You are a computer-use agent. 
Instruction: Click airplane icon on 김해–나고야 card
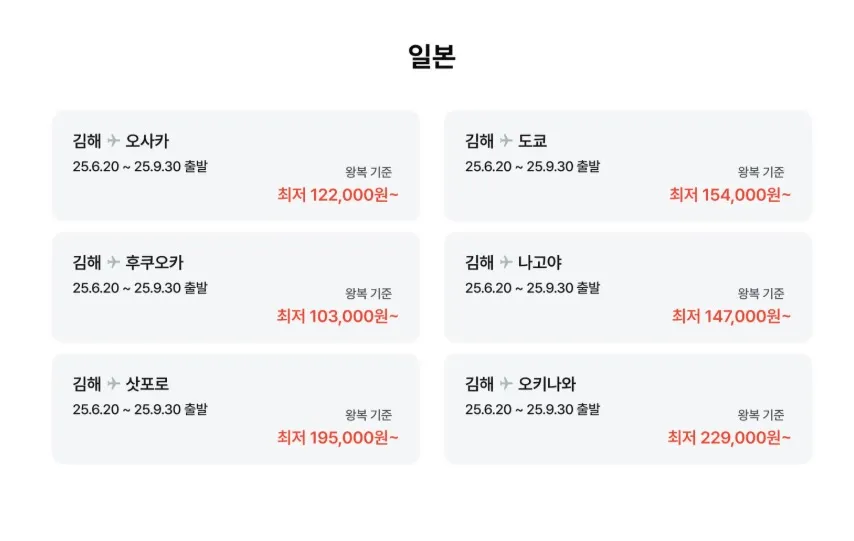(506, 263)
